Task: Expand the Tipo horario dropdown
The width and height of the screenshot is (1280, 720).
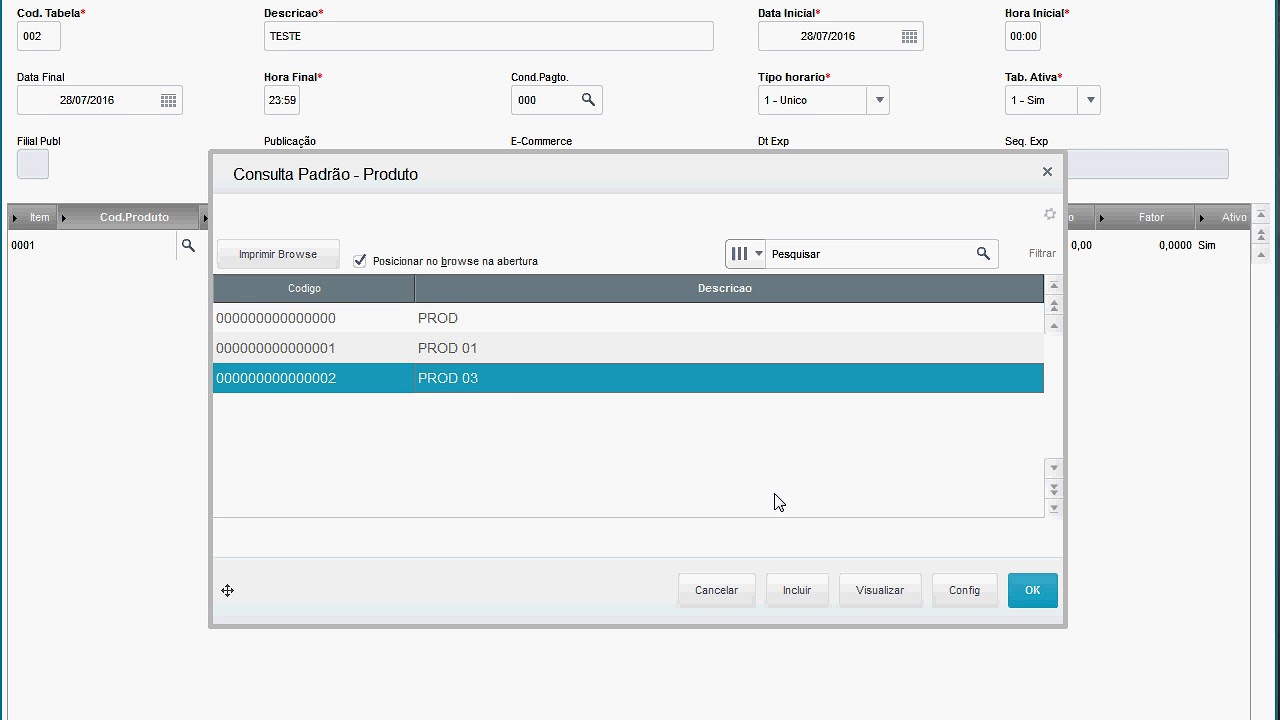Action: pyautogui.click(x=878, y=100)
